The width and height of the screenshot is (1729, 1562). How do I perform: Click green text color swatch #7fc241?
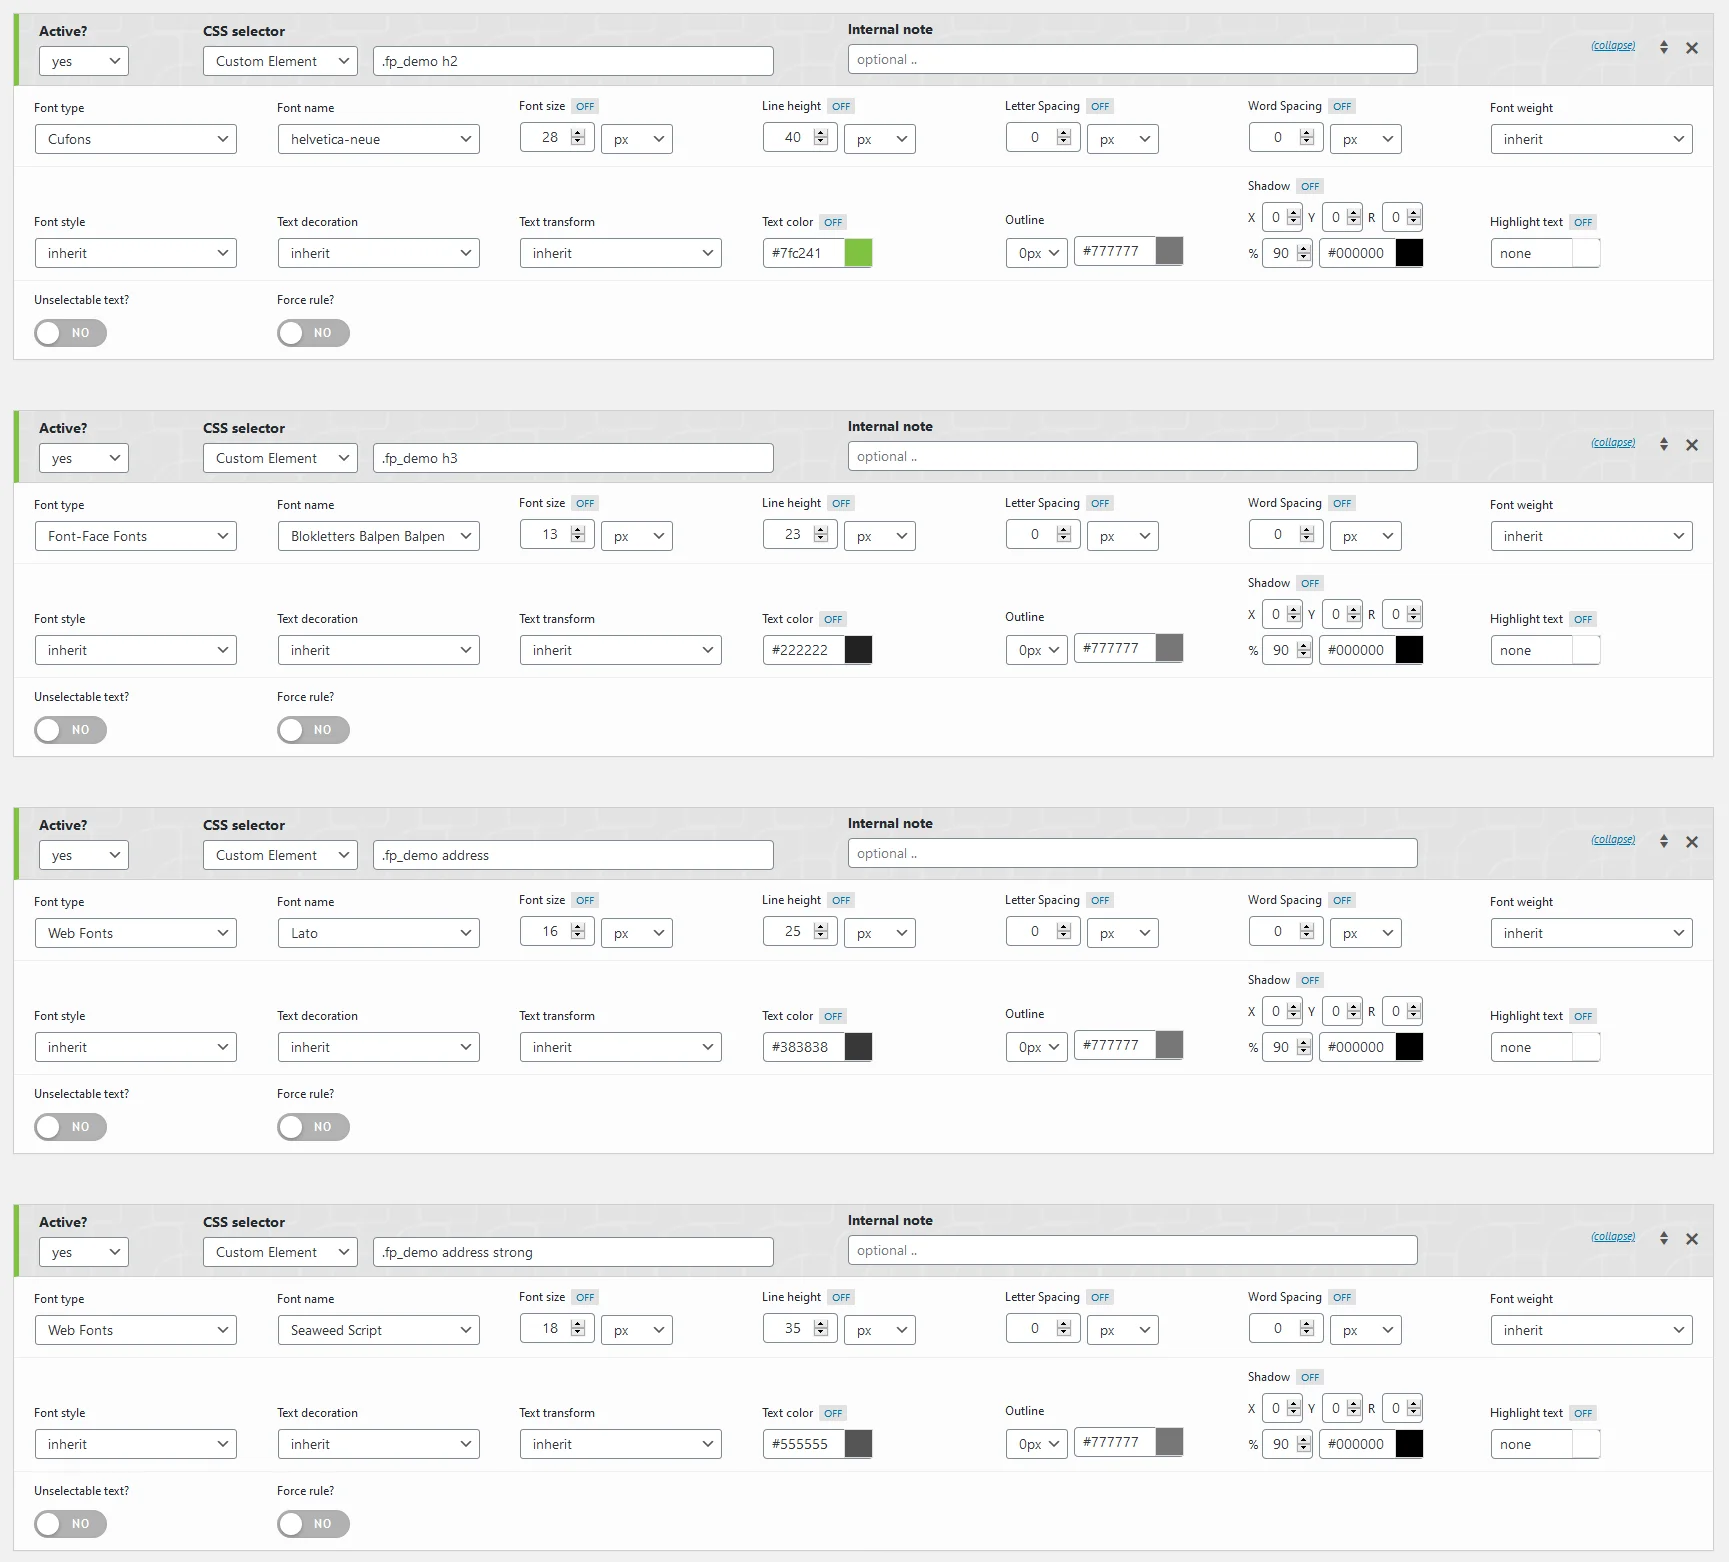click(858, 253)
